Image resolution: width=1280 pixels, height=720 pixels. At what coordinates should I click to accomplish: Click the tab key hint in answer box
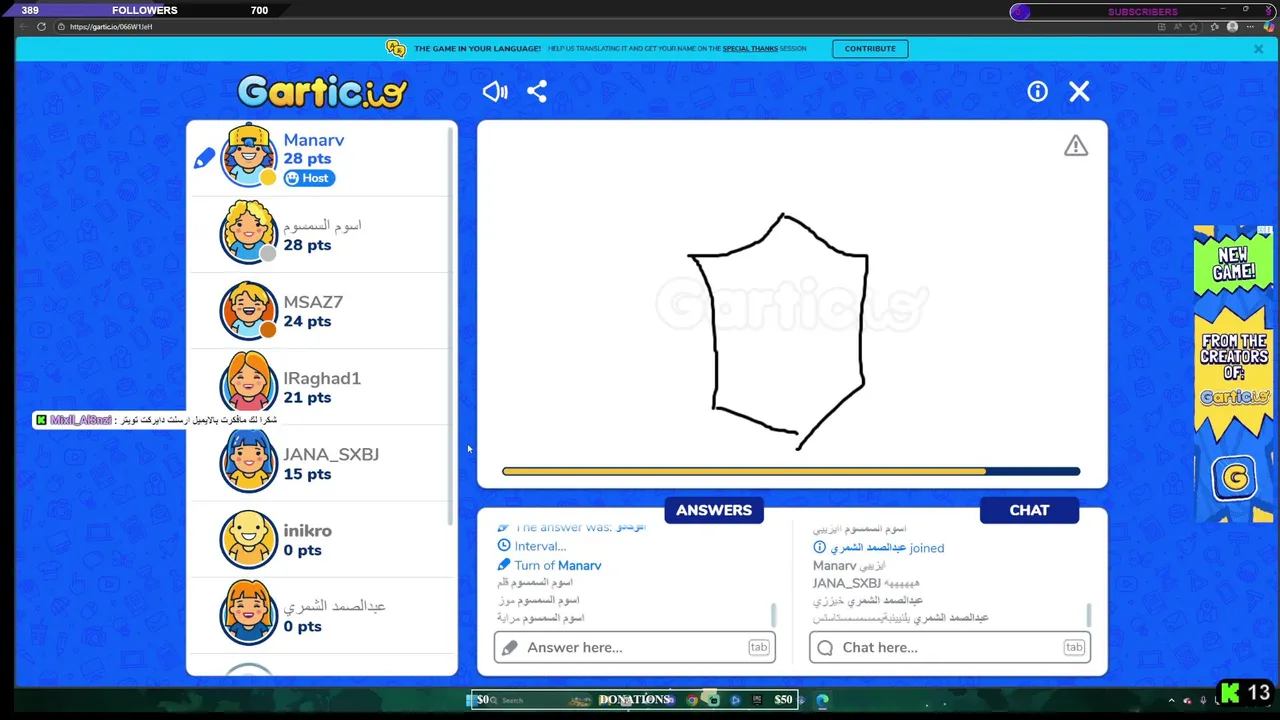point(759,647)
